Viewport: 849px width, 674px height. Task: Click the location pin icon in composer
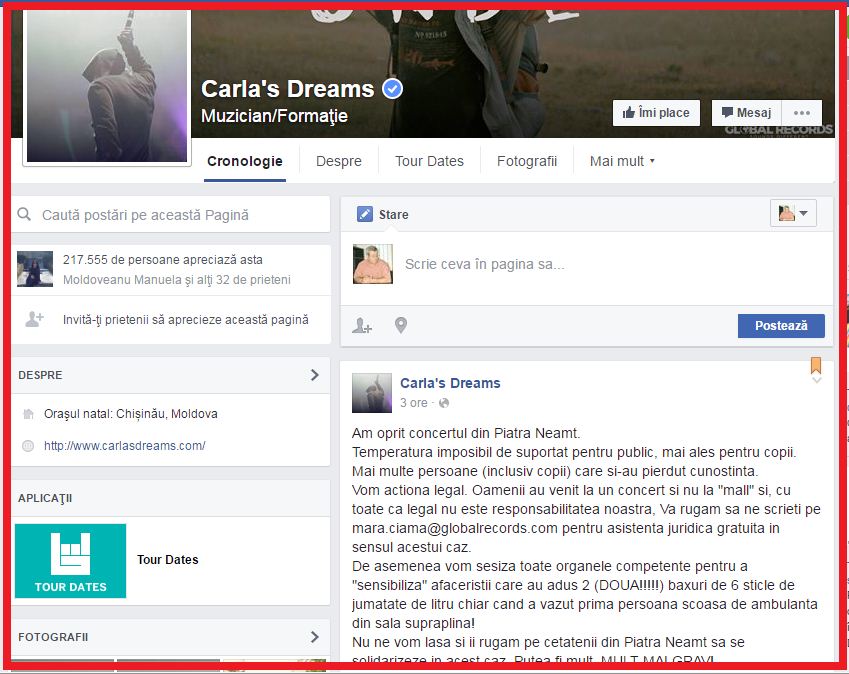coord(401,325)
